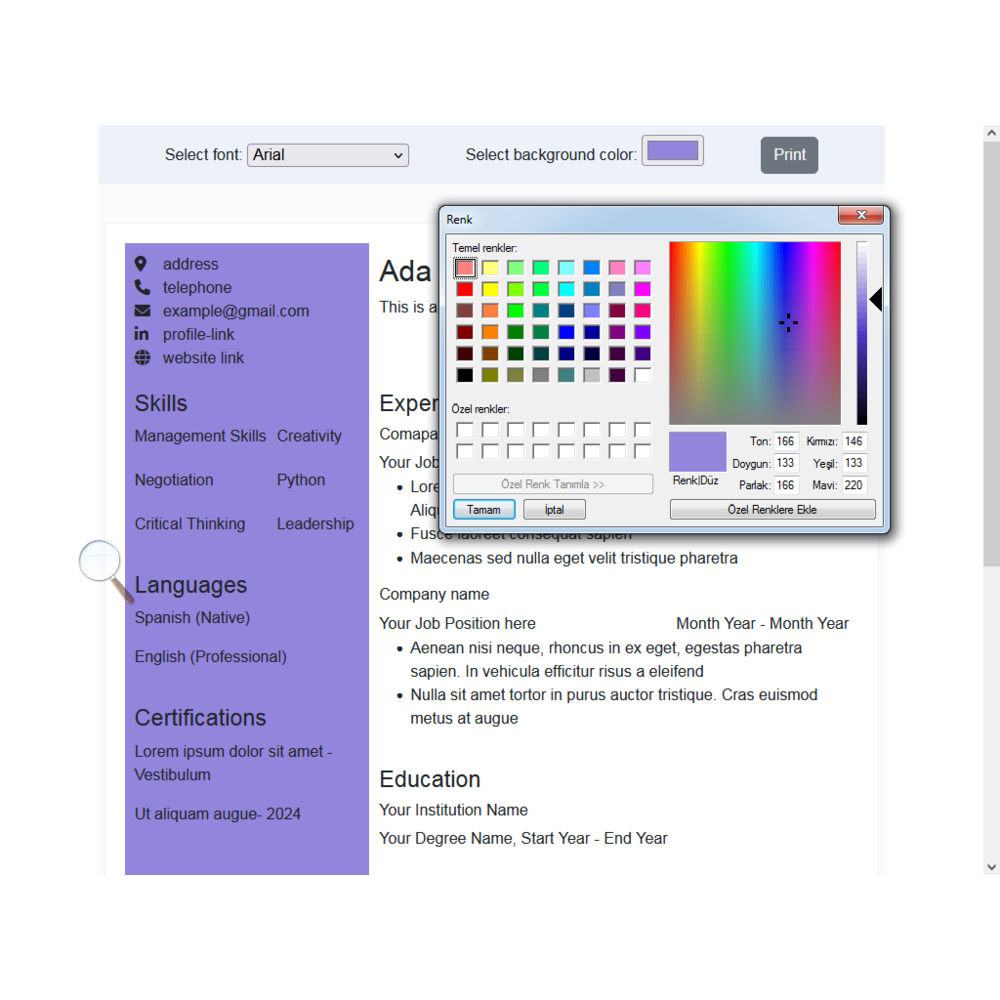1000x1000 pixels.
Task: Click Spanish (Native) language entry
Action: (x=192, y=618)
